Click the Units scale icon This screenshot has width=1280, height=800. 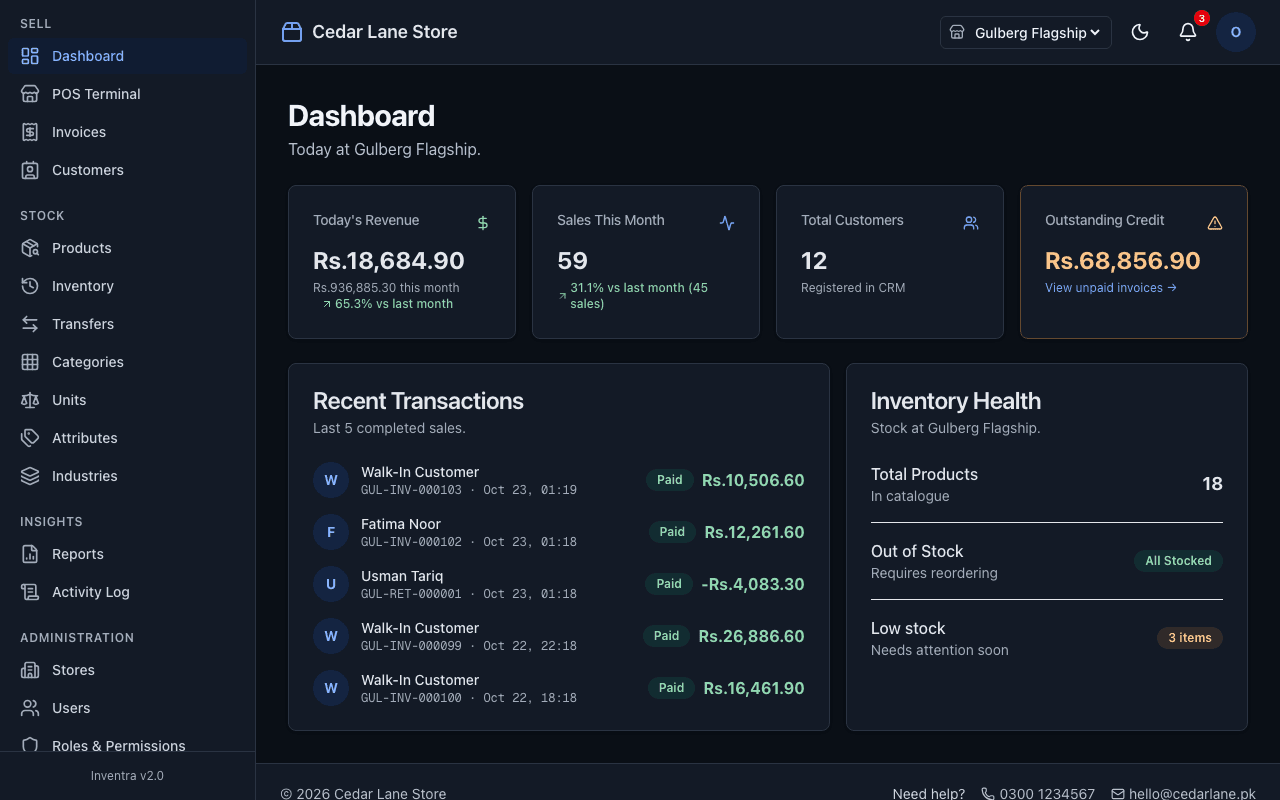click(30, 400)
